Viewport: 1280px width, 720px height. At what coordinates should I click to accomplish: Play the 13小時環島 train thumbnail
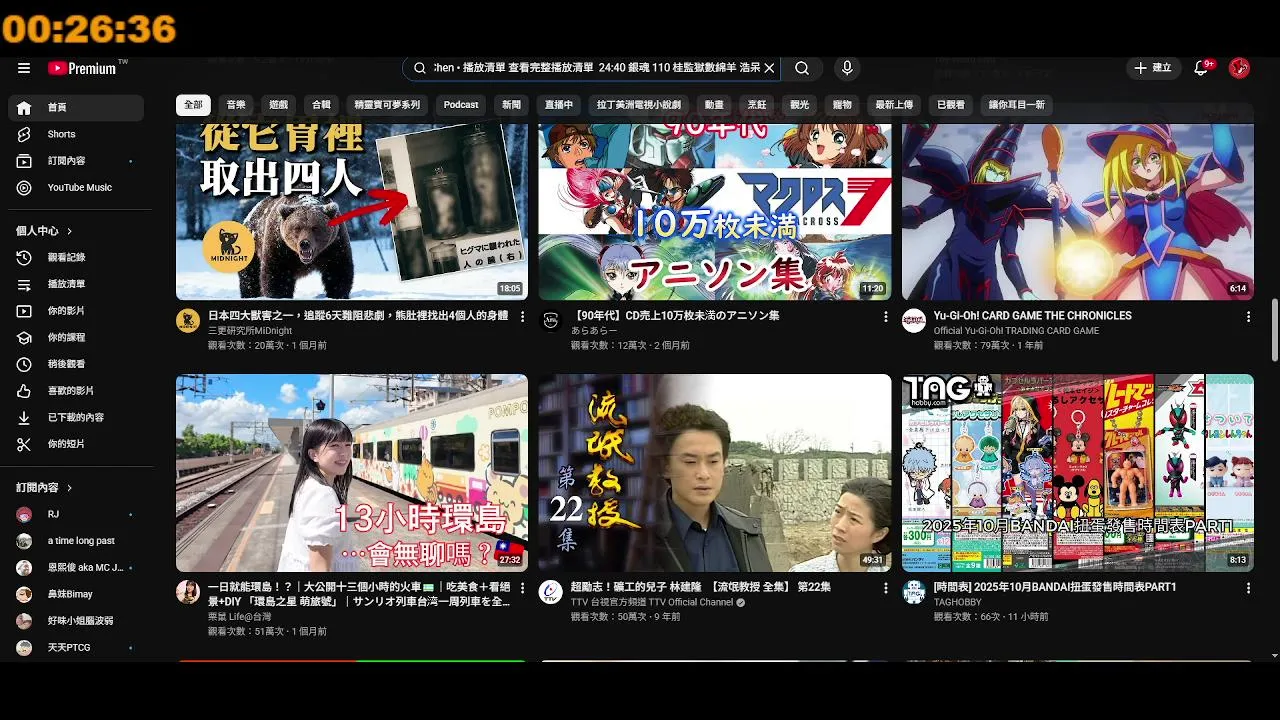(352, 473)
